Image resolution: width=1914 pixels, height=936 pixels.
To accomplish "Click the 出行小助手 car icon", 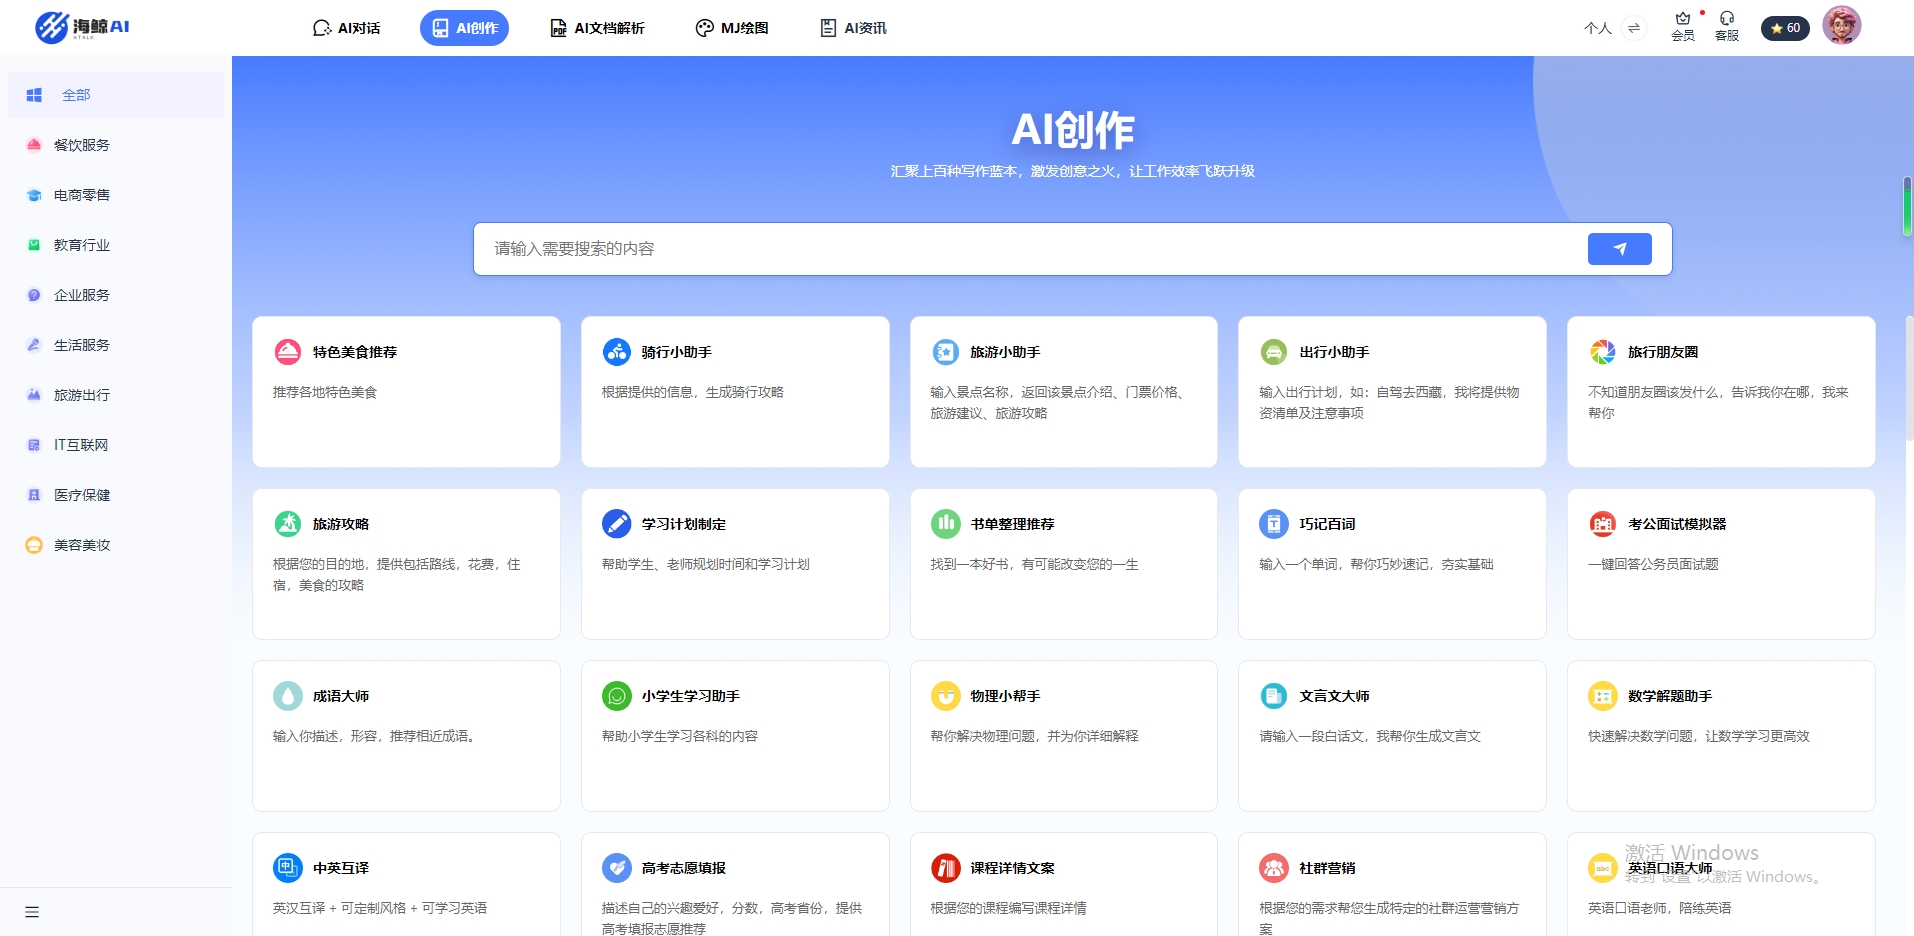I will [1274, 352].
